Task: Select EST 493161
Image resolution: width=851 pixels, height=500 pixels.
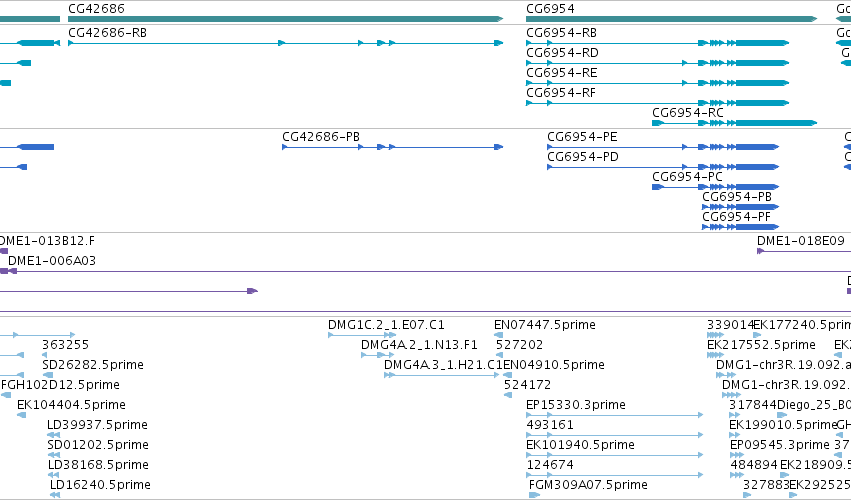Action: tap(549, 425)
